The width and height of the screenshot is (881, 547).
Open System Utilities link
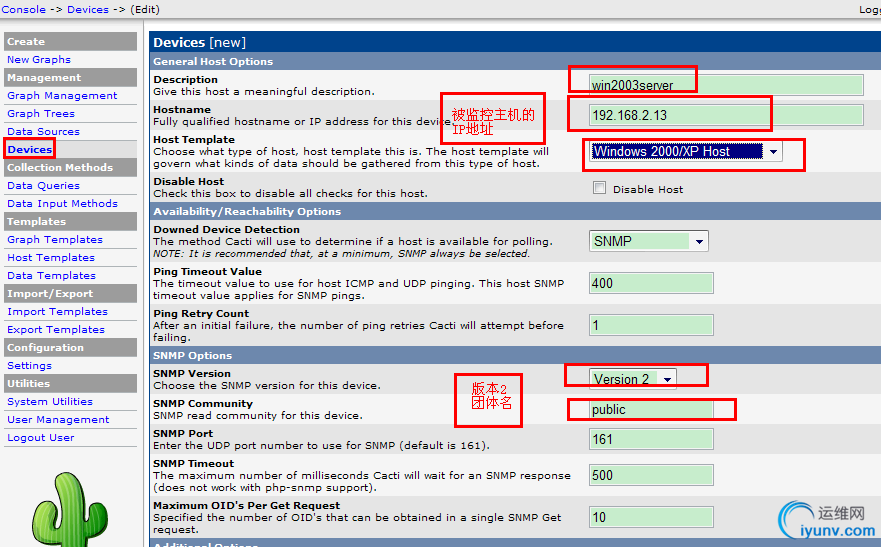click(x=49, y=401)
